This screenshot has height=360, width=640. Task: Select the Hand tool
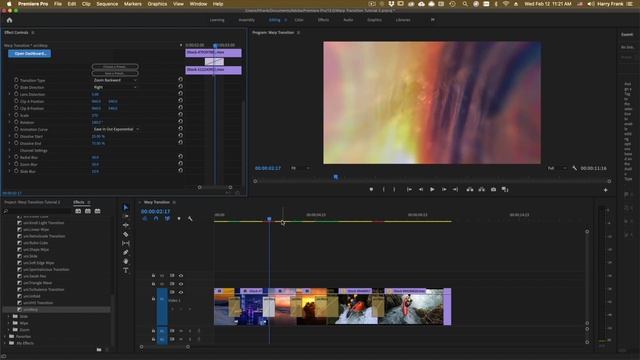point(126,261)
